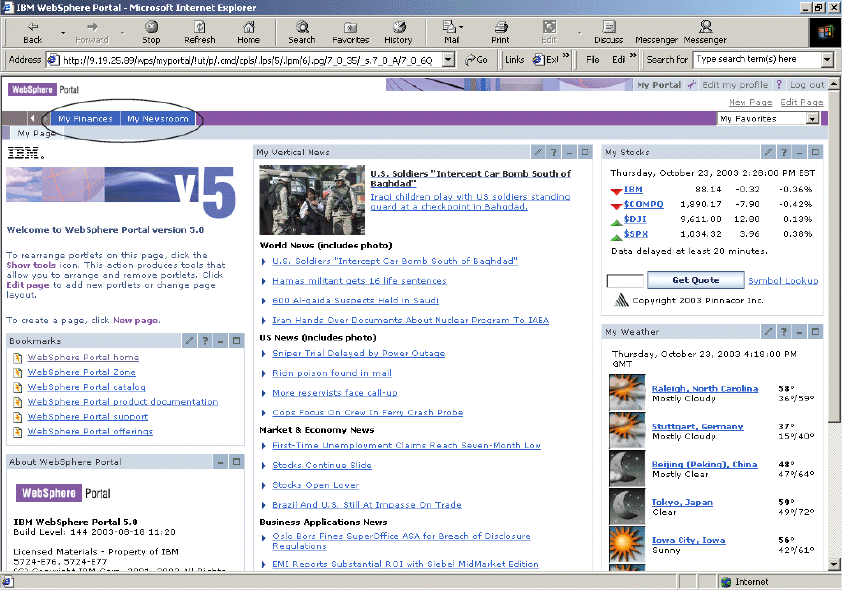
Task: Expand the My Favorites dropdown
Action: coord(812,119)
